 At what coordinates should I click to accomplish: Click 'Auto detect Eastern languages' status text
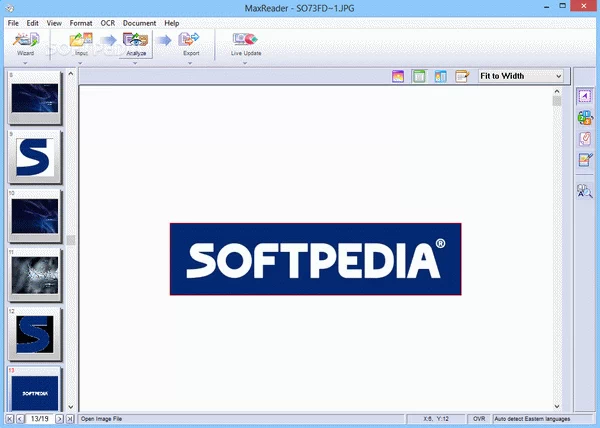pos(532,419)
